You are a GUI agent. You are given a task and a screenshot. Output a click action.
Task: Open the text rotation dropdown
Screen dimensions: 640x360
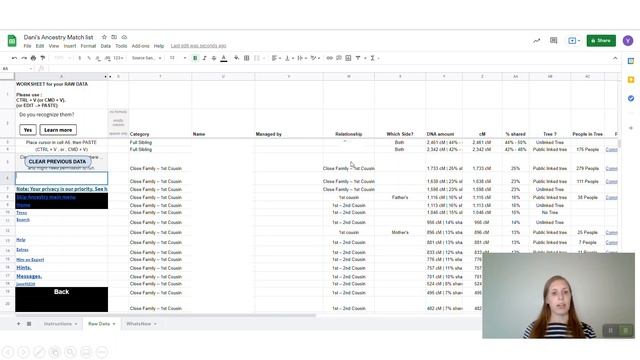[315, 58]
